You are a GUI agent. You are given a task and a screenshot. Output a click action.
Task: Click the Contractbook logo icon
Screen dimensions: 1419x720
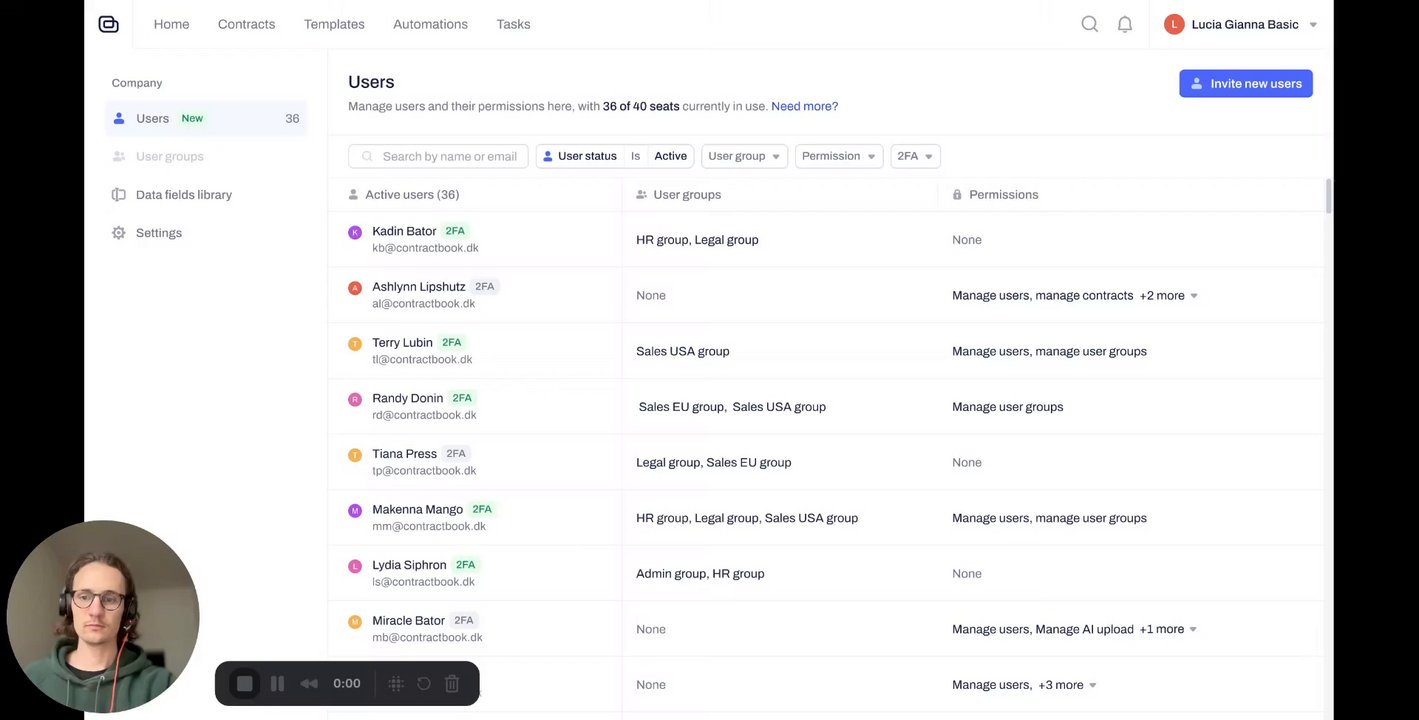click(x=109, y=24)
